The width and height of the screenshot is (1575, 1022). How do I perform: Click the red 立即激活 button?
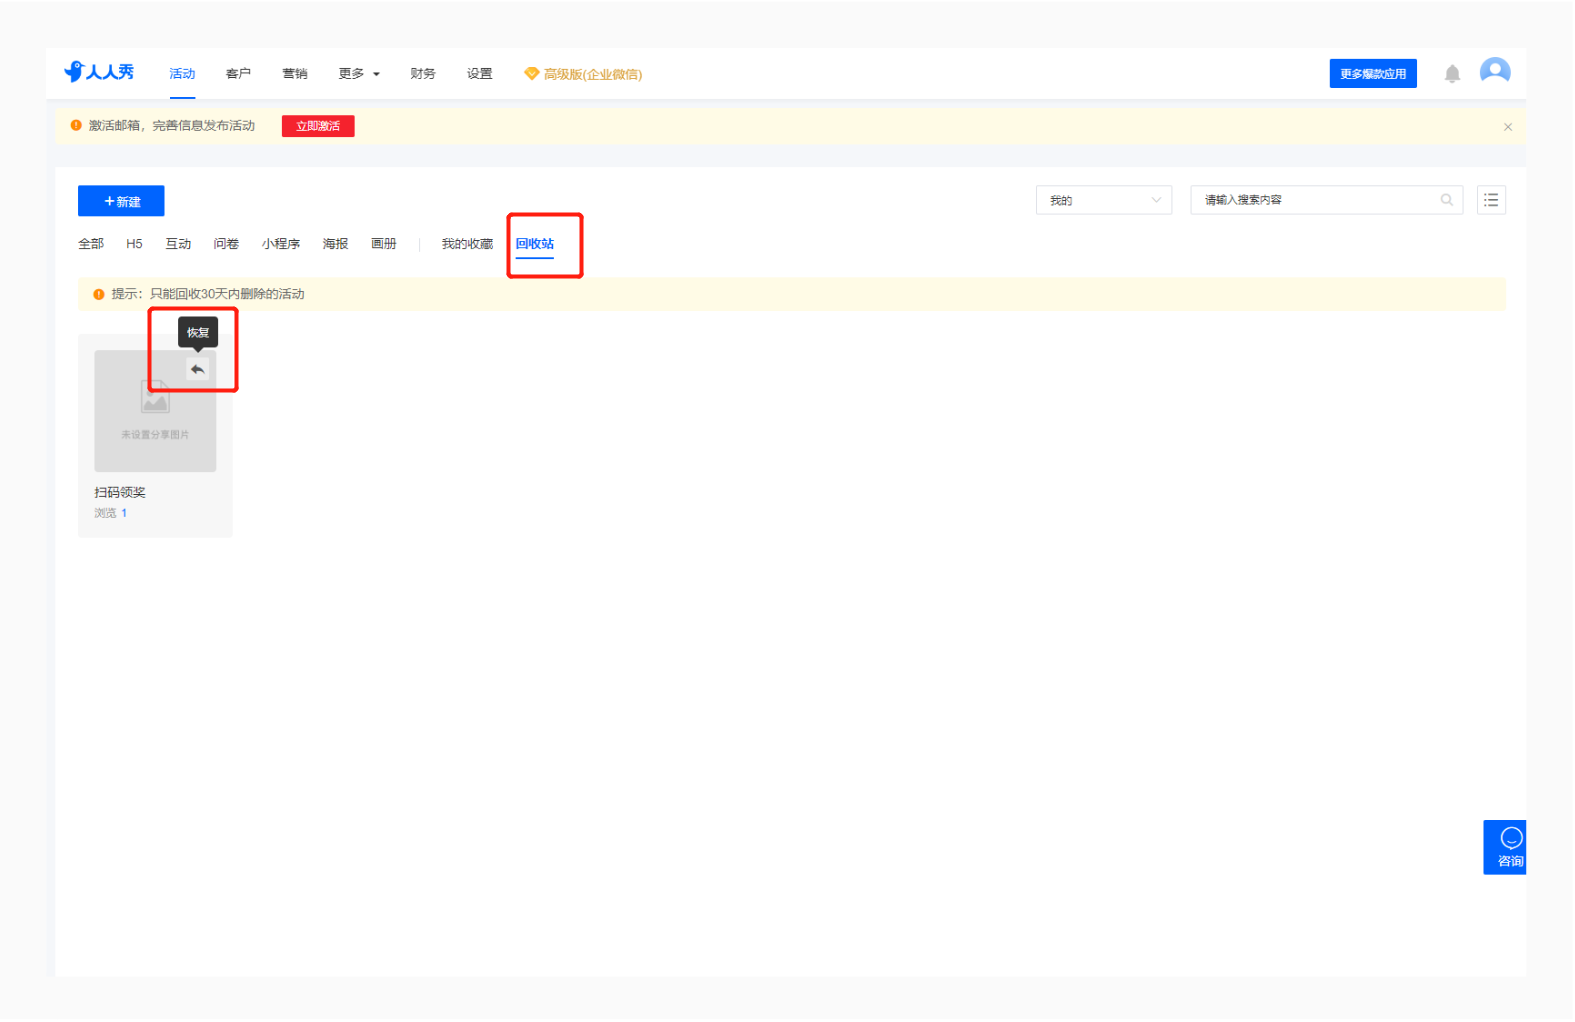[x=318, y=126]
